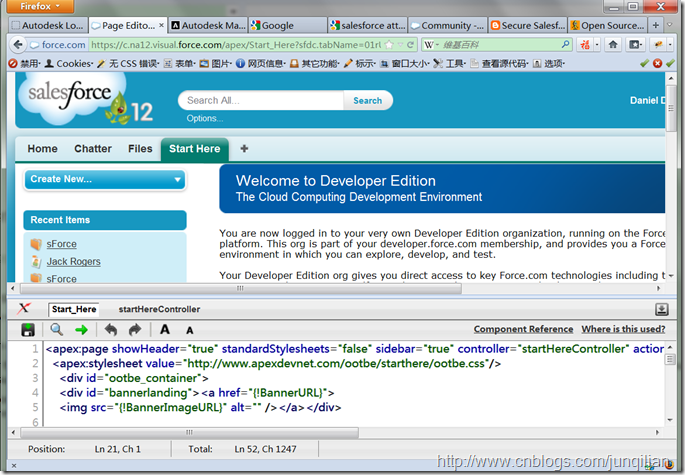Open the Where is this used? link
The image size is (685, 475).
pos(623,329)
